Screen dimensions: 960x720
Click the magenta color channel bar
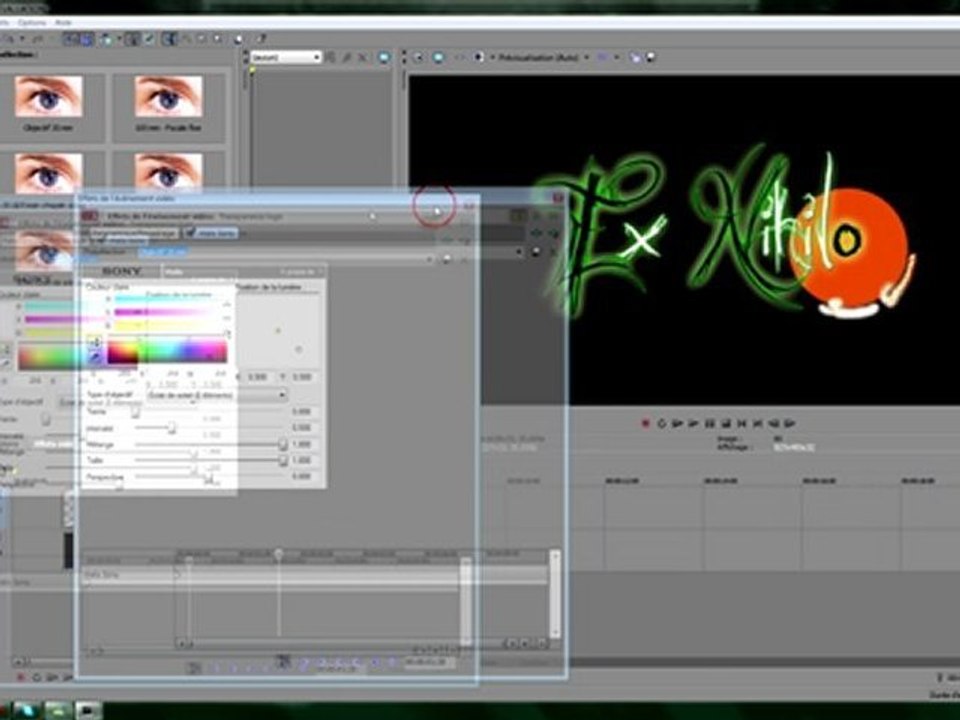[163, 312]
